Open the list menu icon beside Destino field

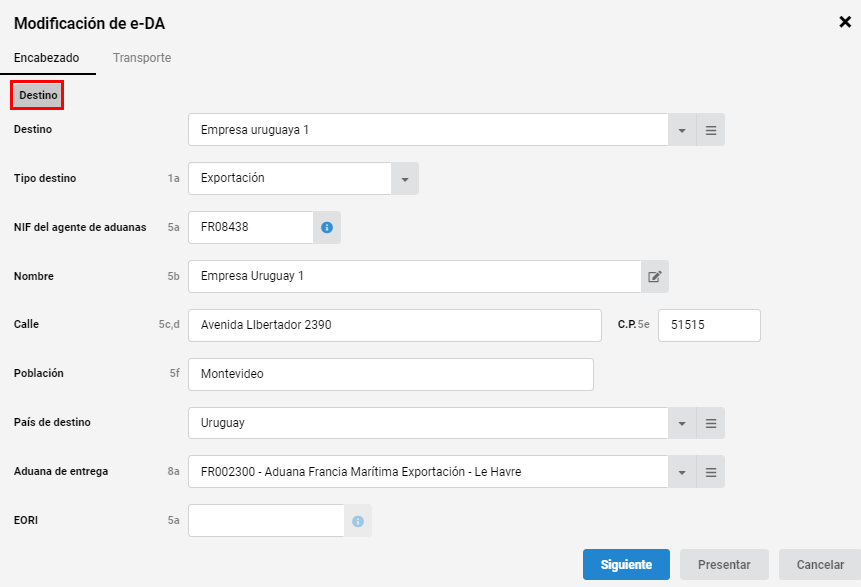[x=711, y=130]
